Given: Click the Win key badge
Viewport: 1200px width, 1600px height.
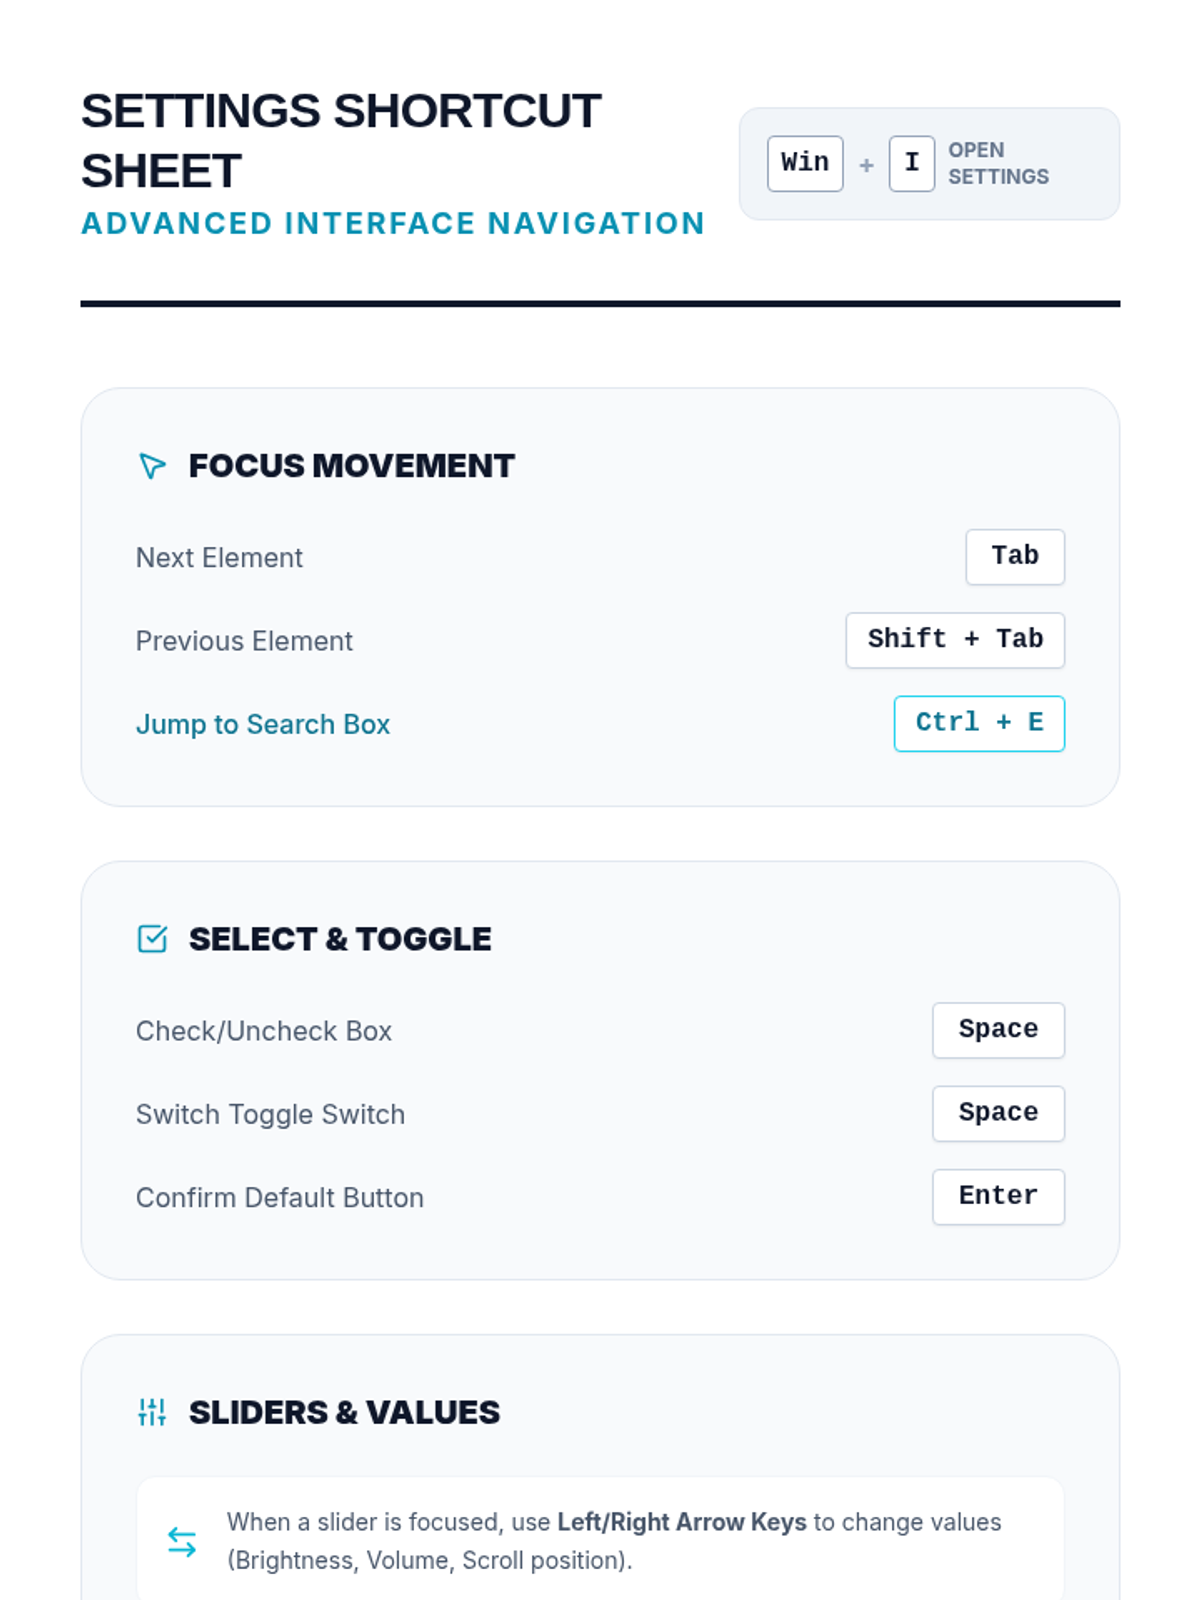Looking at the screenshot, I should (x=805, y=163).
